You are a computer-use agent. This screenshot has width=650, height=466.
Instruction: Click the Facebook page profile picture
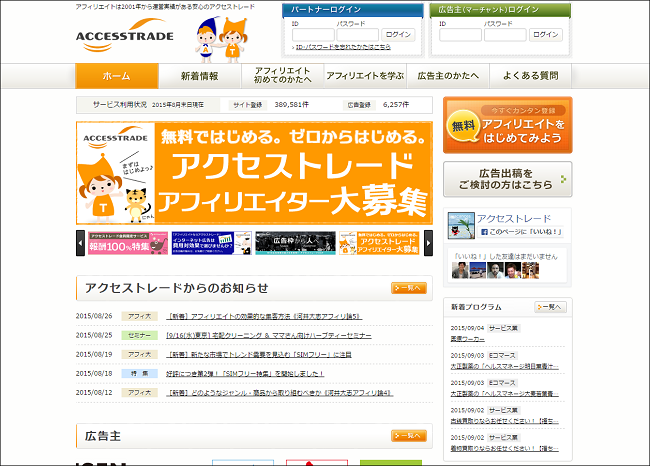click(x=461, y=225)
